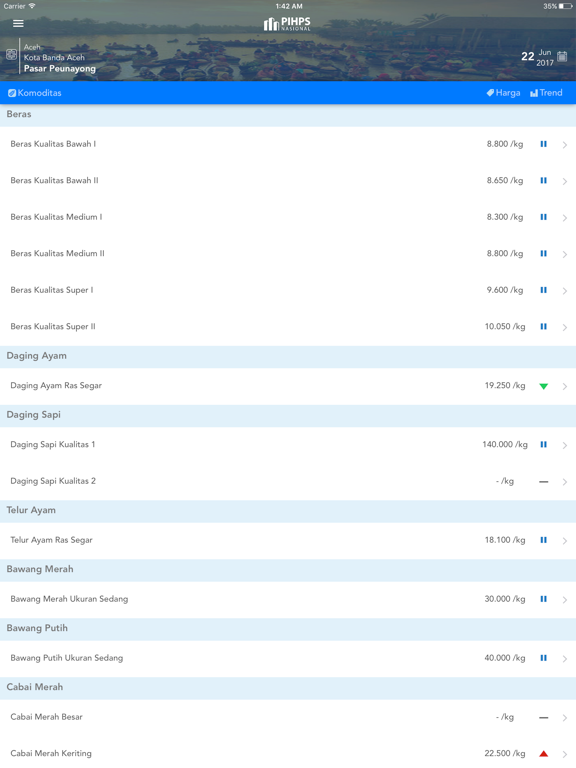Tap the 8.300 /kg price
Viewport: 576px width, 768px height.
pos(504,217)
